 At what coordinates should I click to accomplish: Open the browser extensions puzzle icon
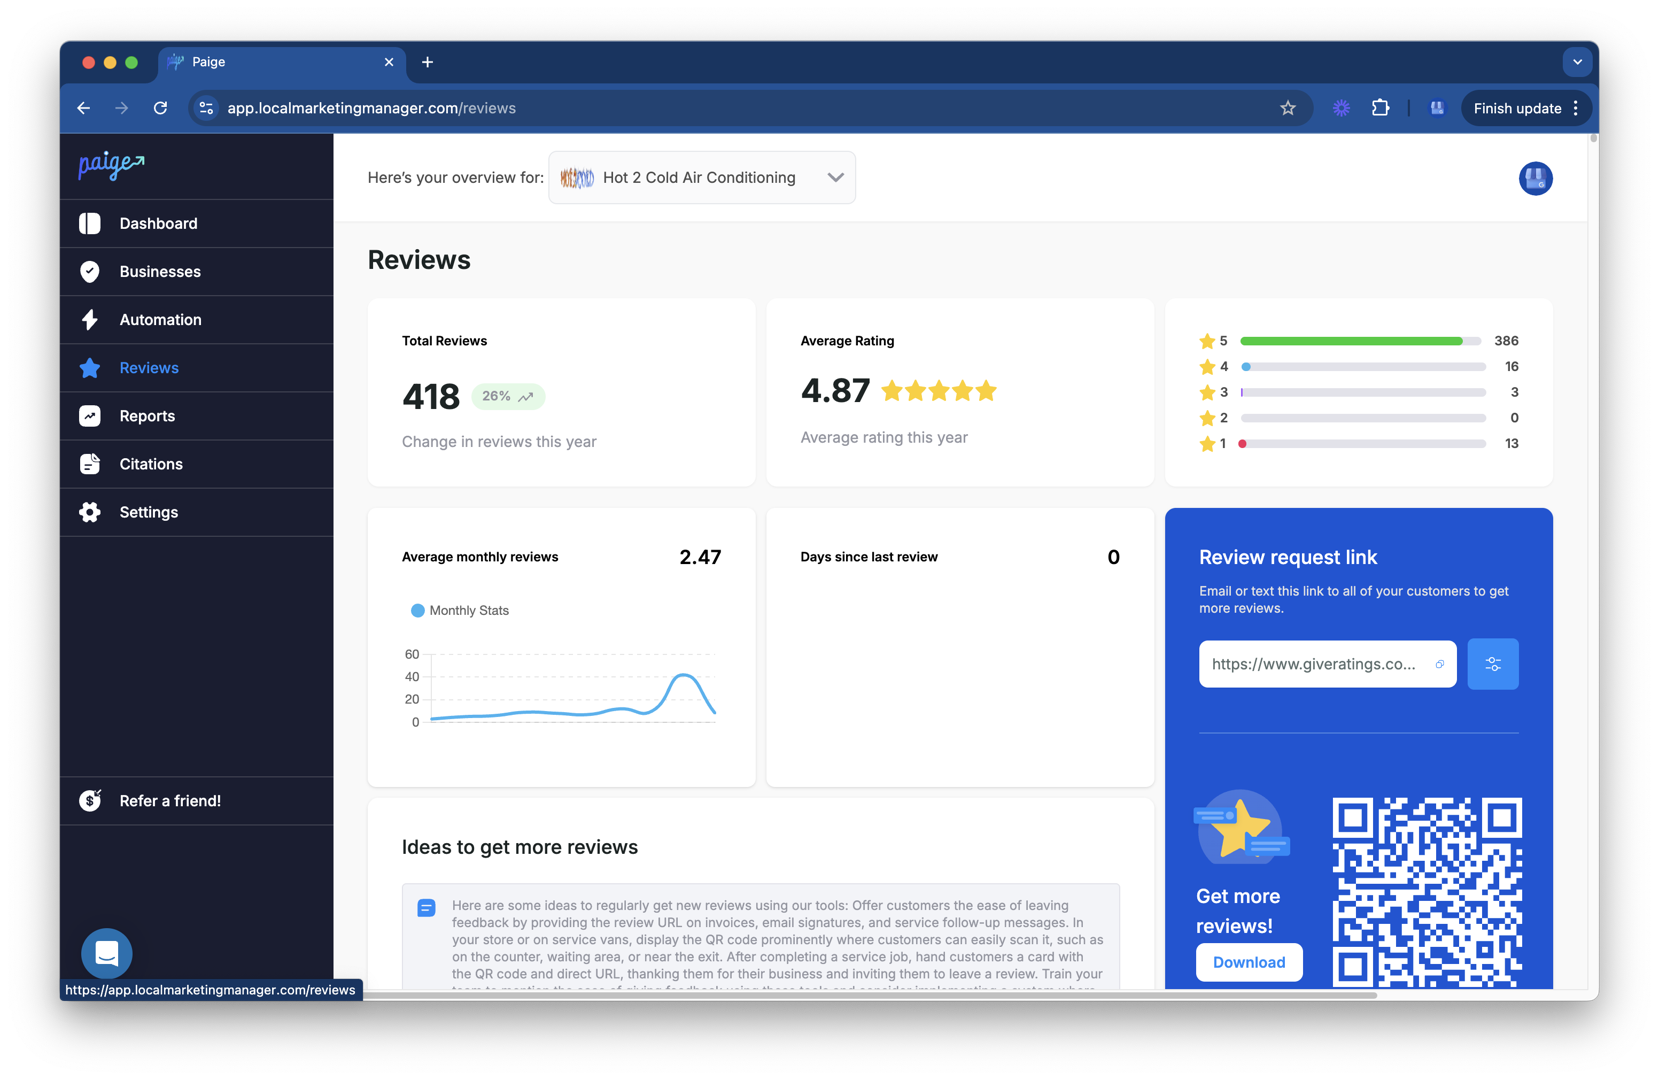click(1381, 108)
